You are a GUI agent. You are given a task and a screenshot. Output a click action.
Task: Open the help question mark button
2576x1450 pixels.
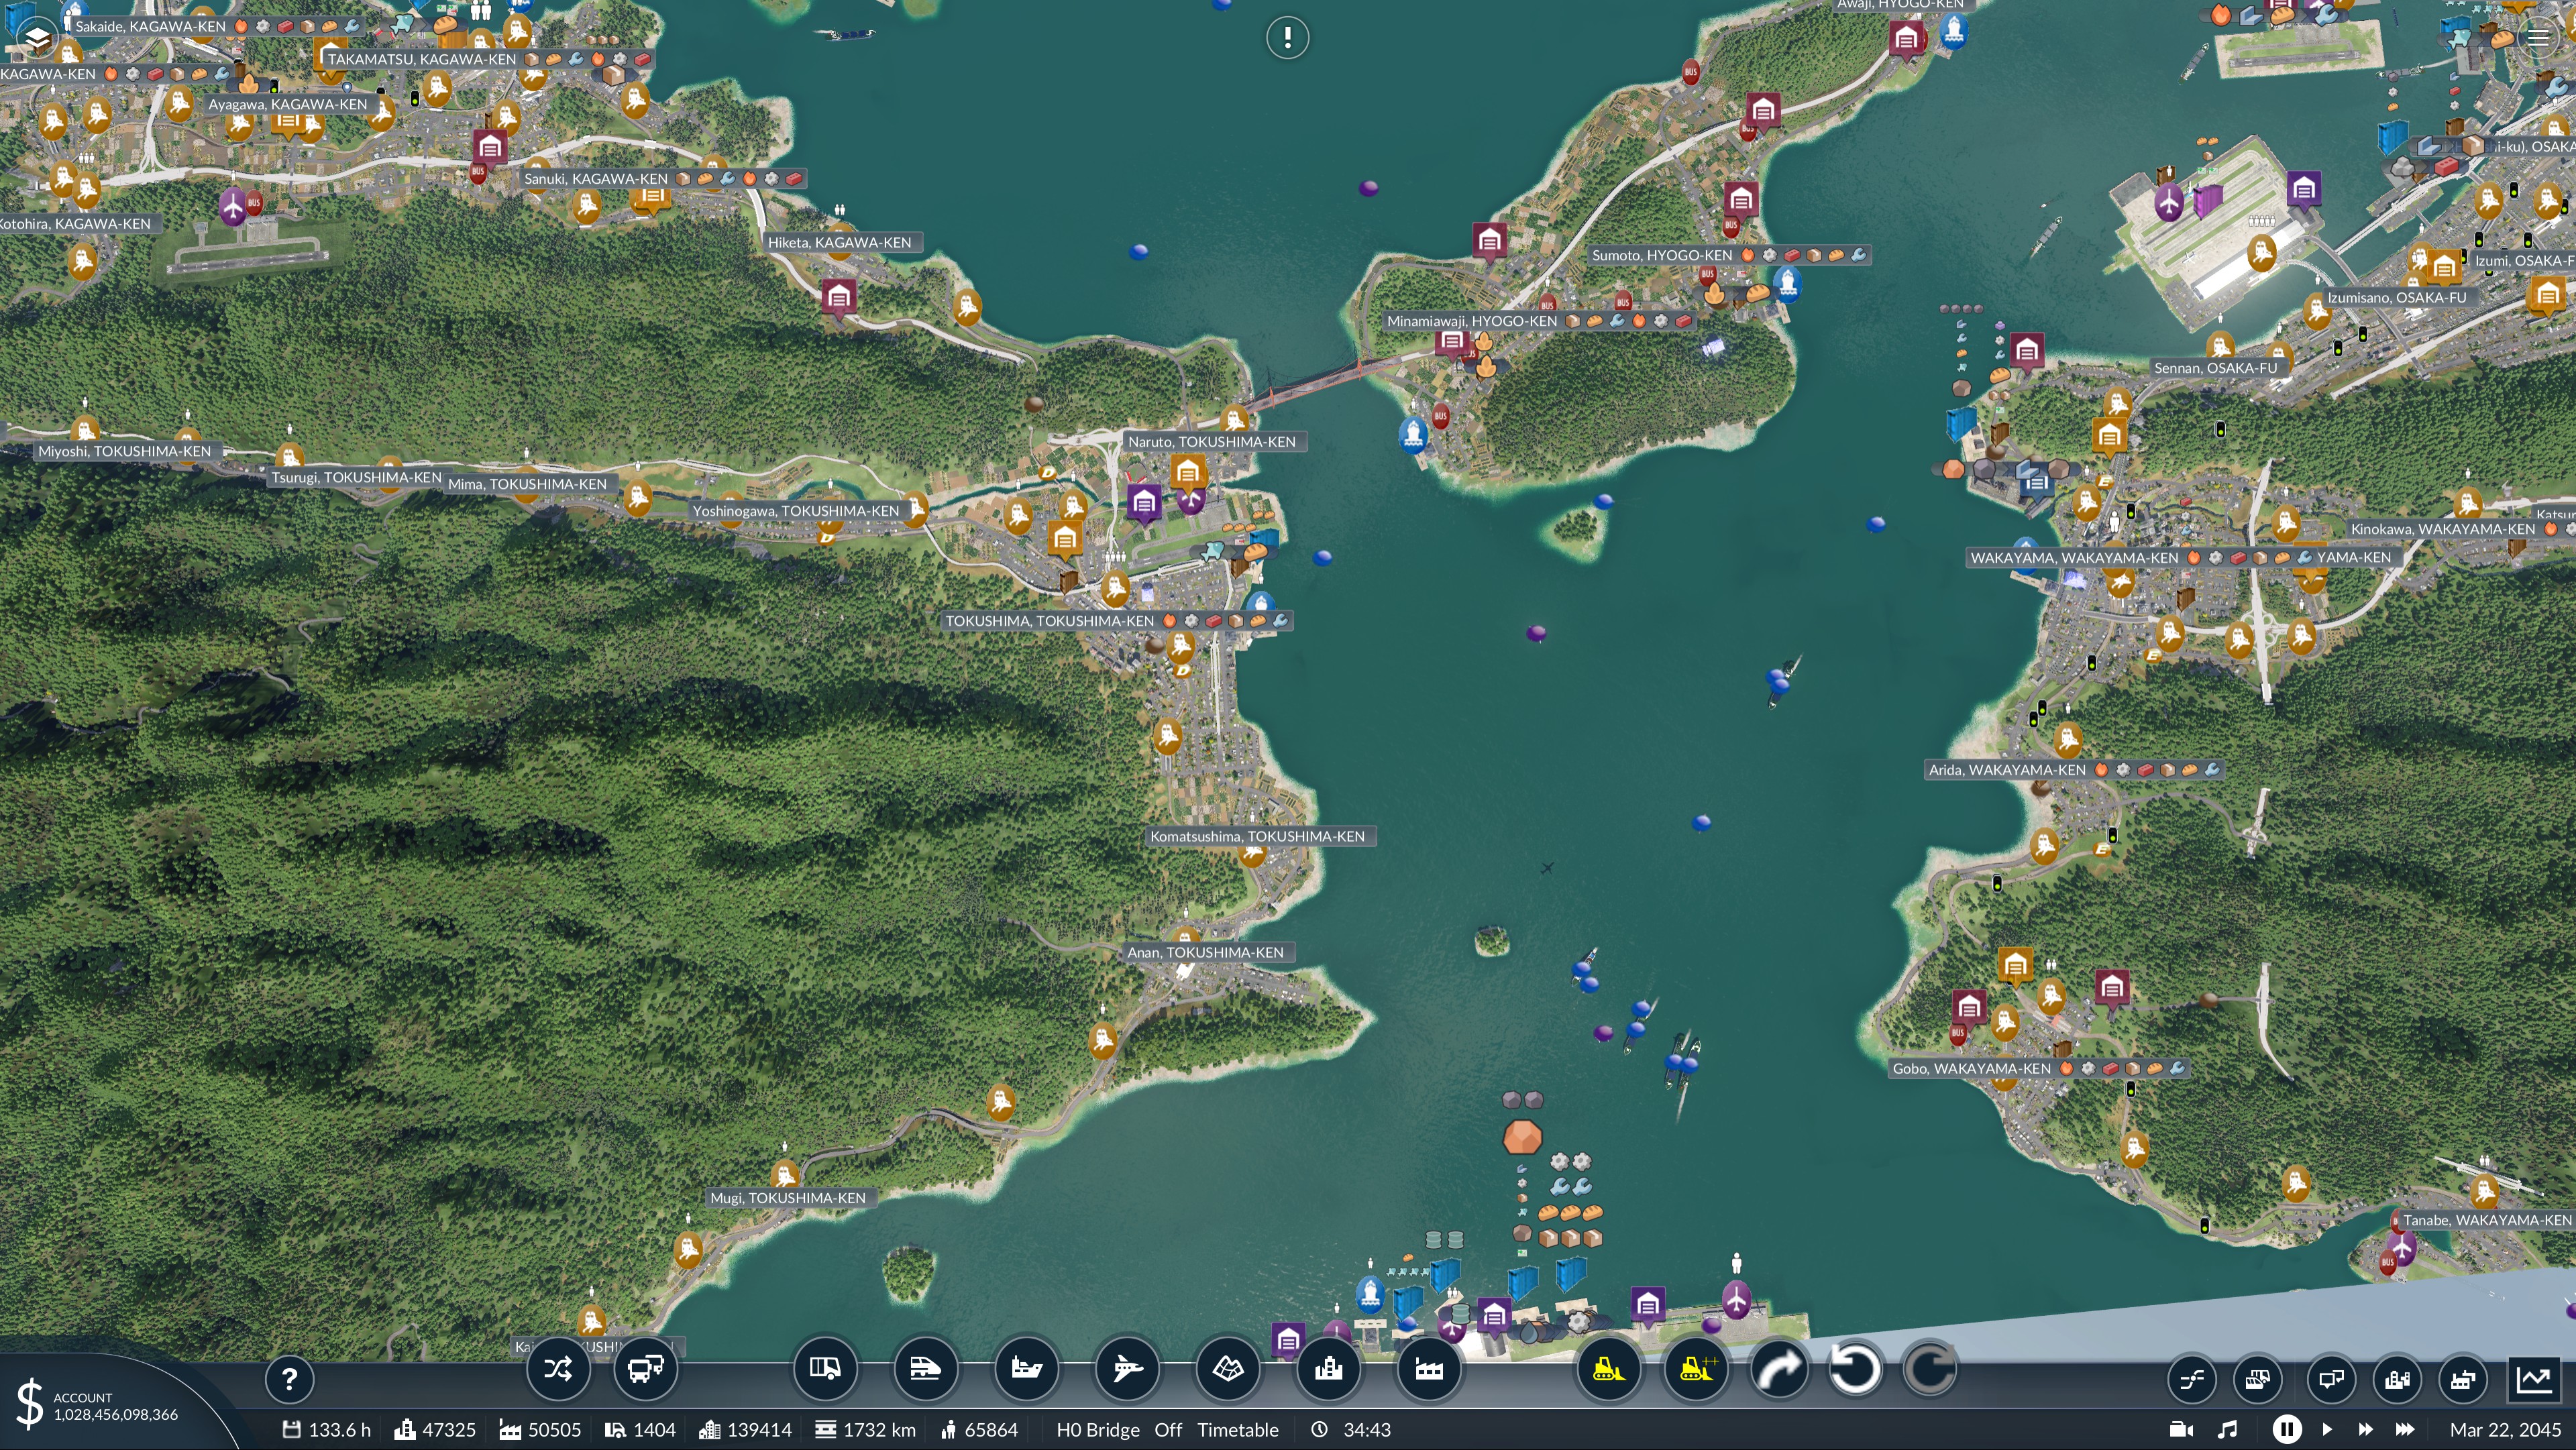click(x=289, y=1380)
